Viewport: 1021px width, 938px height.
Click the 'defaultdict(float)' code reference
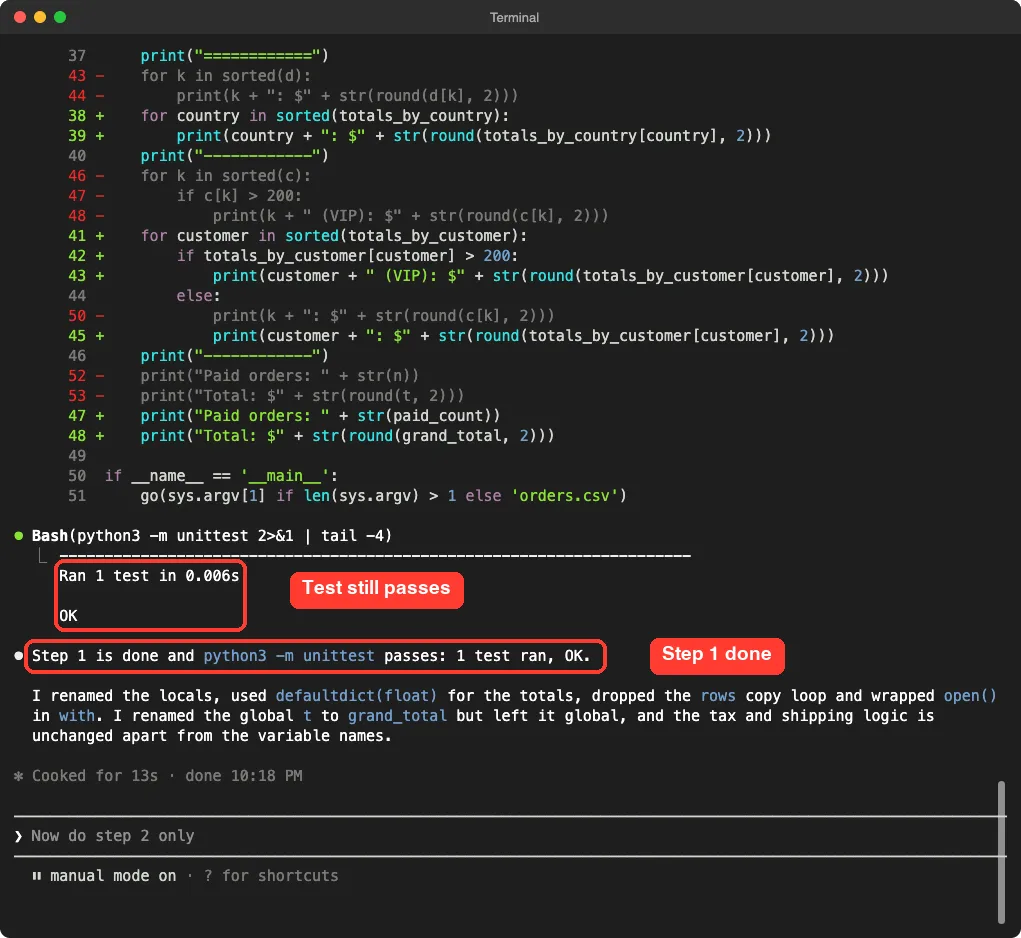[356, 696]
